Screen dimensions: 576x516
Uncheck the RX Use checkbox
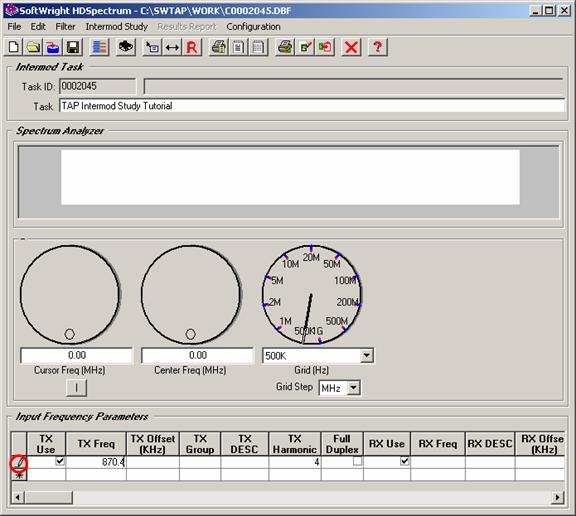pyautogui.click(x=404, y=461)
